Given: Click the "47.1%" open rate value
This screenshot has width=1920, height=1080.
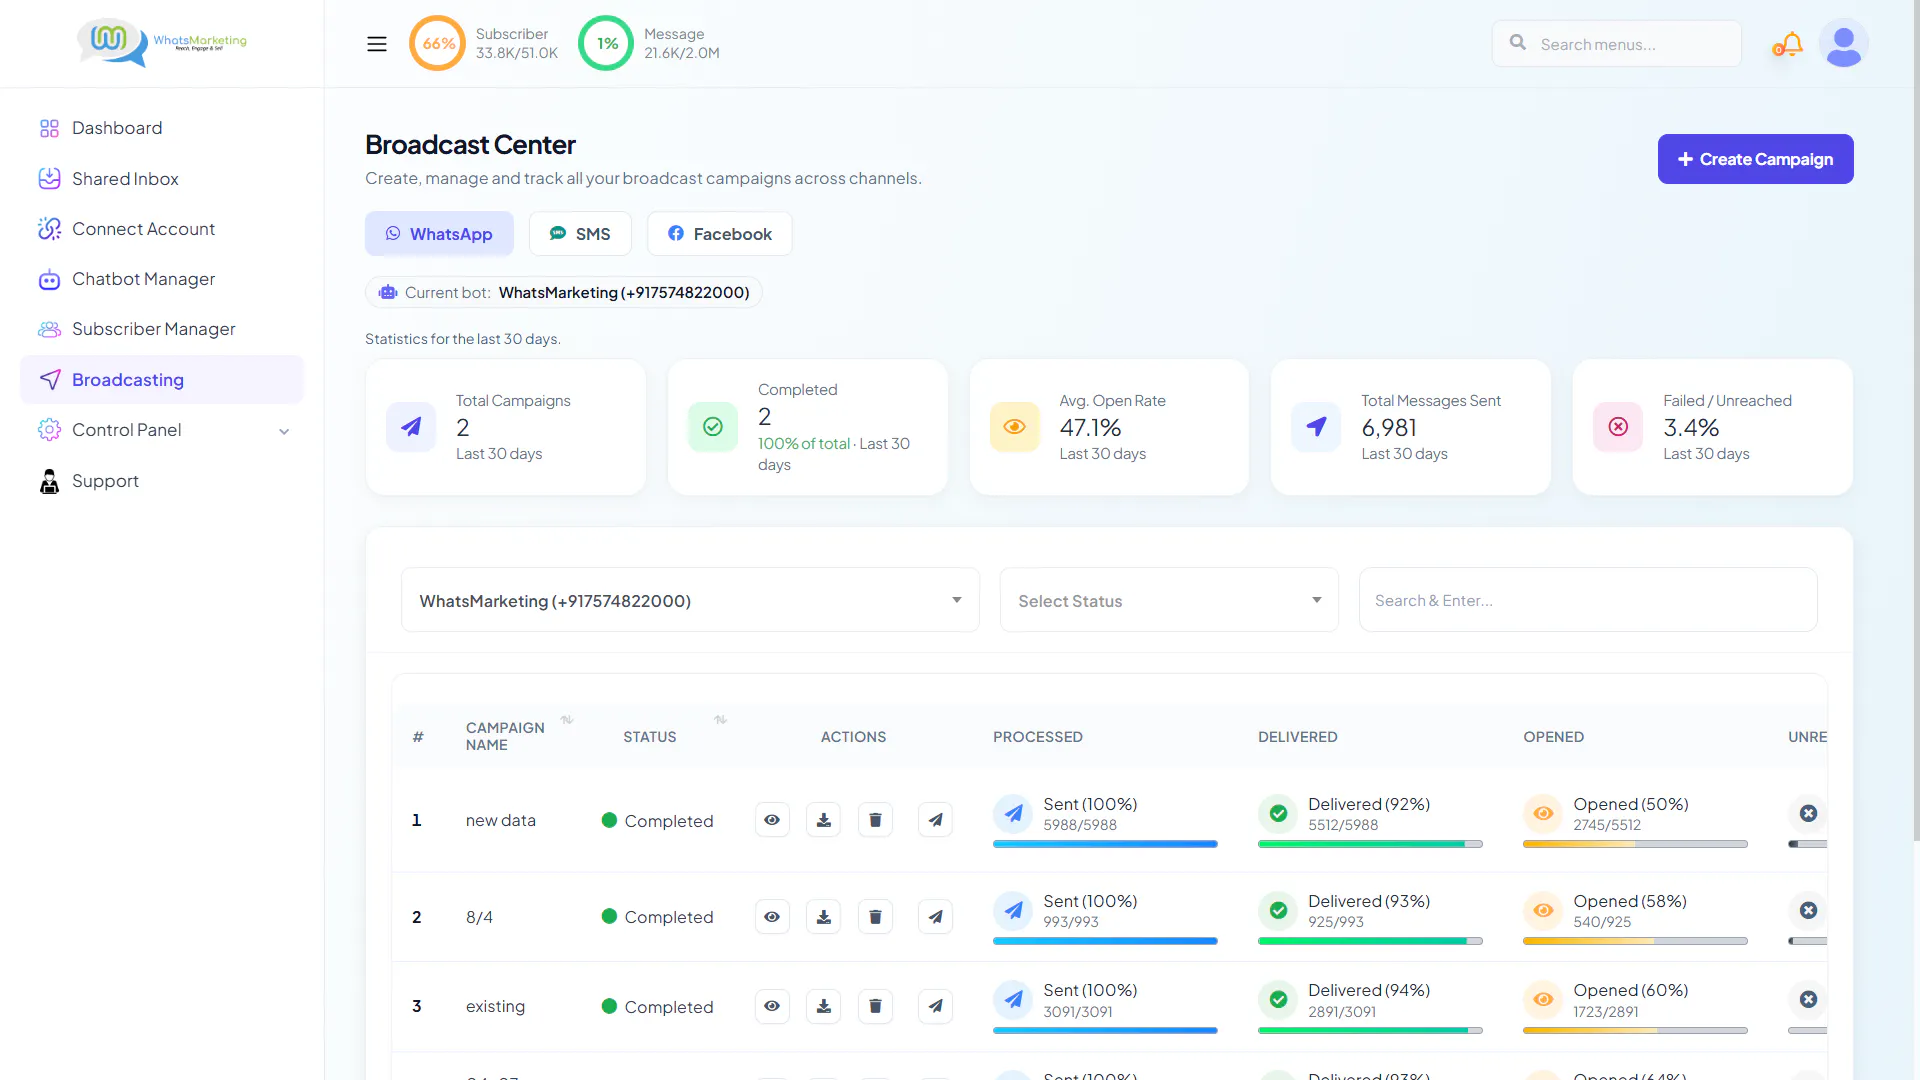Looking at the screenshot, I should 1090,427.
